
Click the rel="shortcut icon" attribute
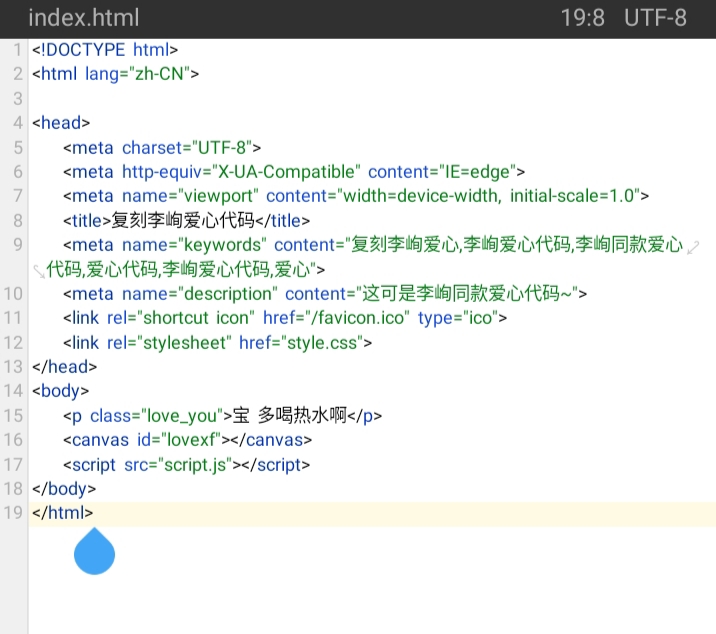(181, 318)
